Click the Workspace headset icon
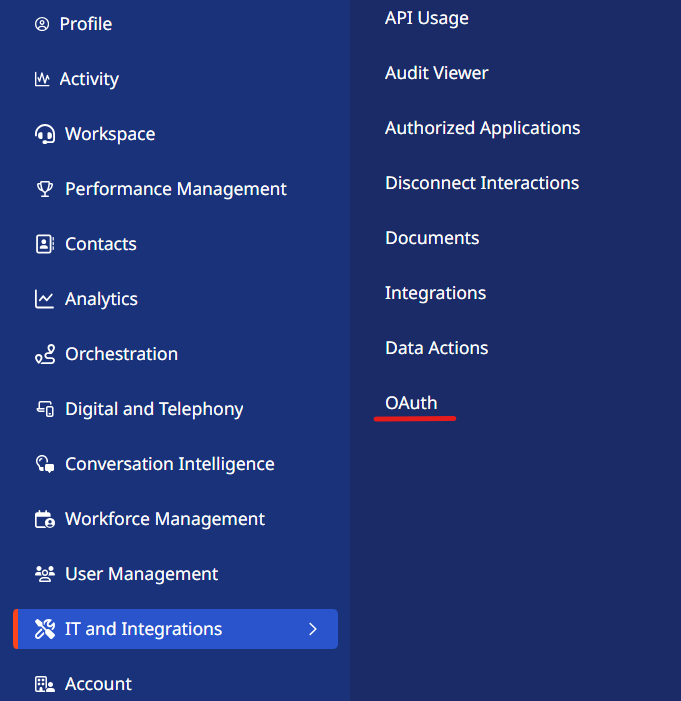The image size is (681, 701). (45, 134)
